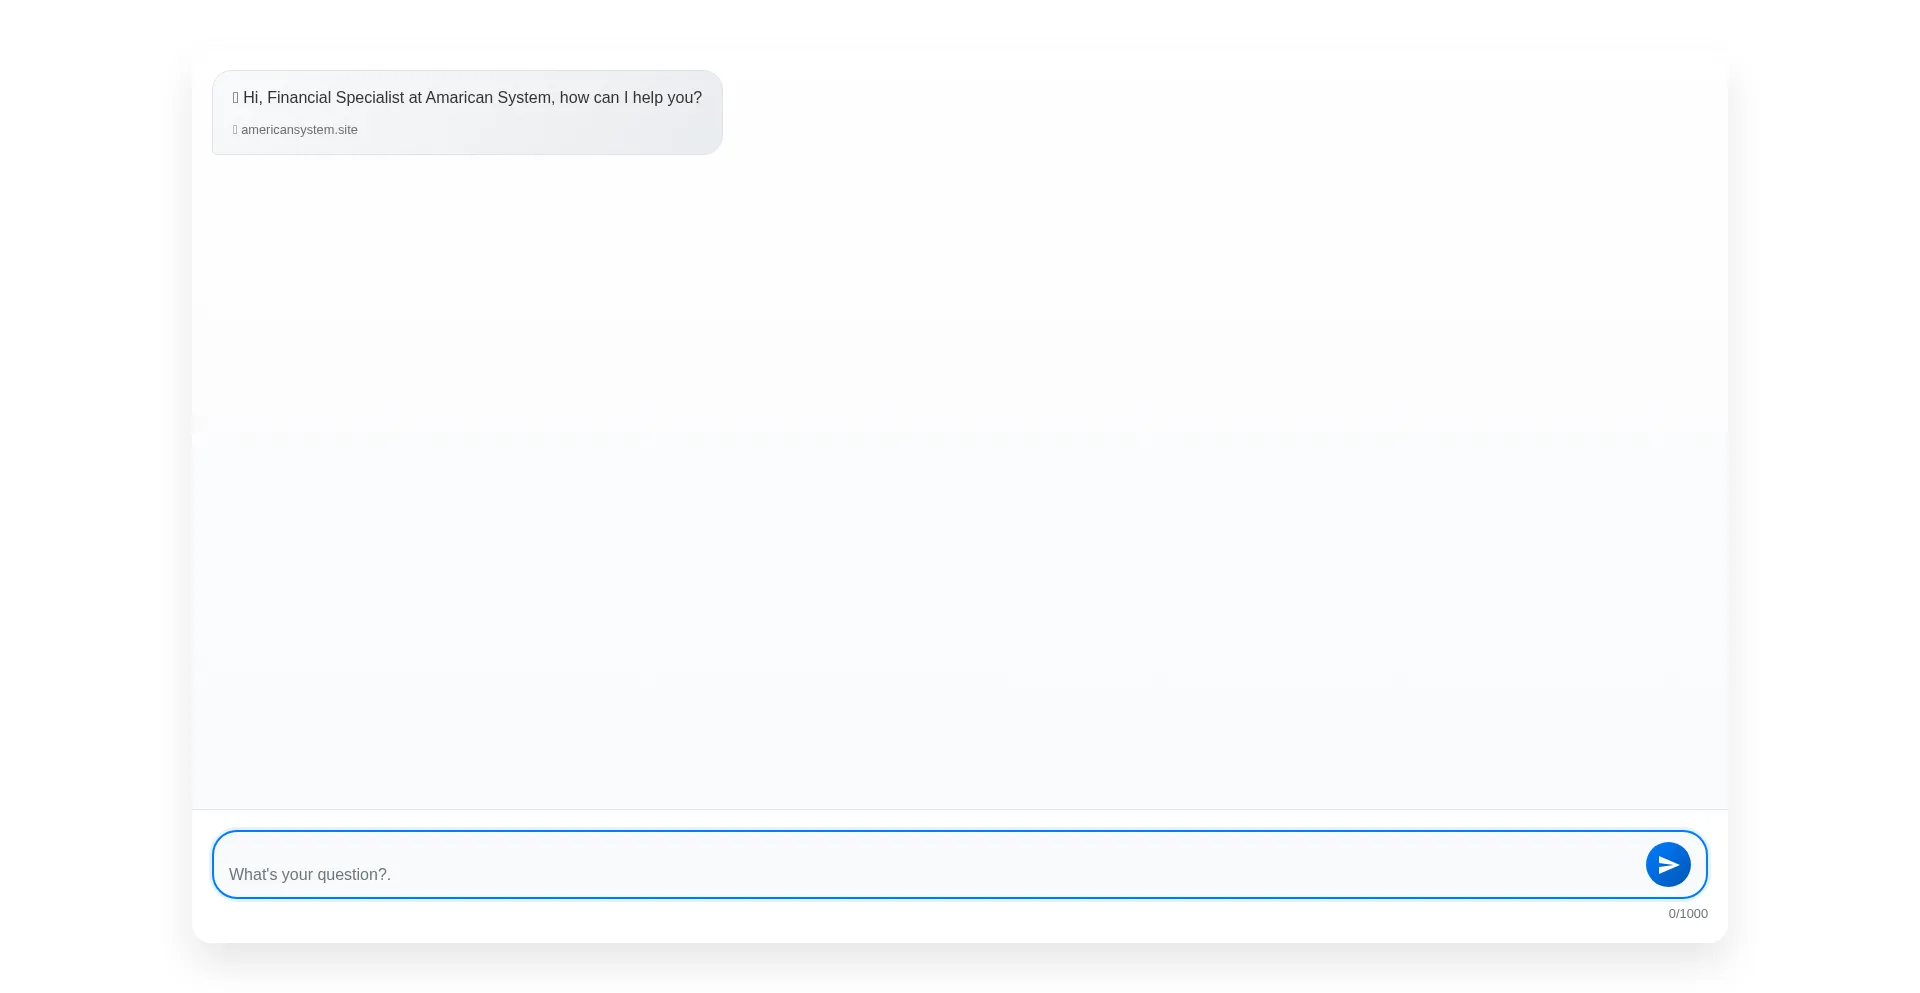Click the divider line above the message input
Screen dimensions: 1920x993
click(960, 809)
